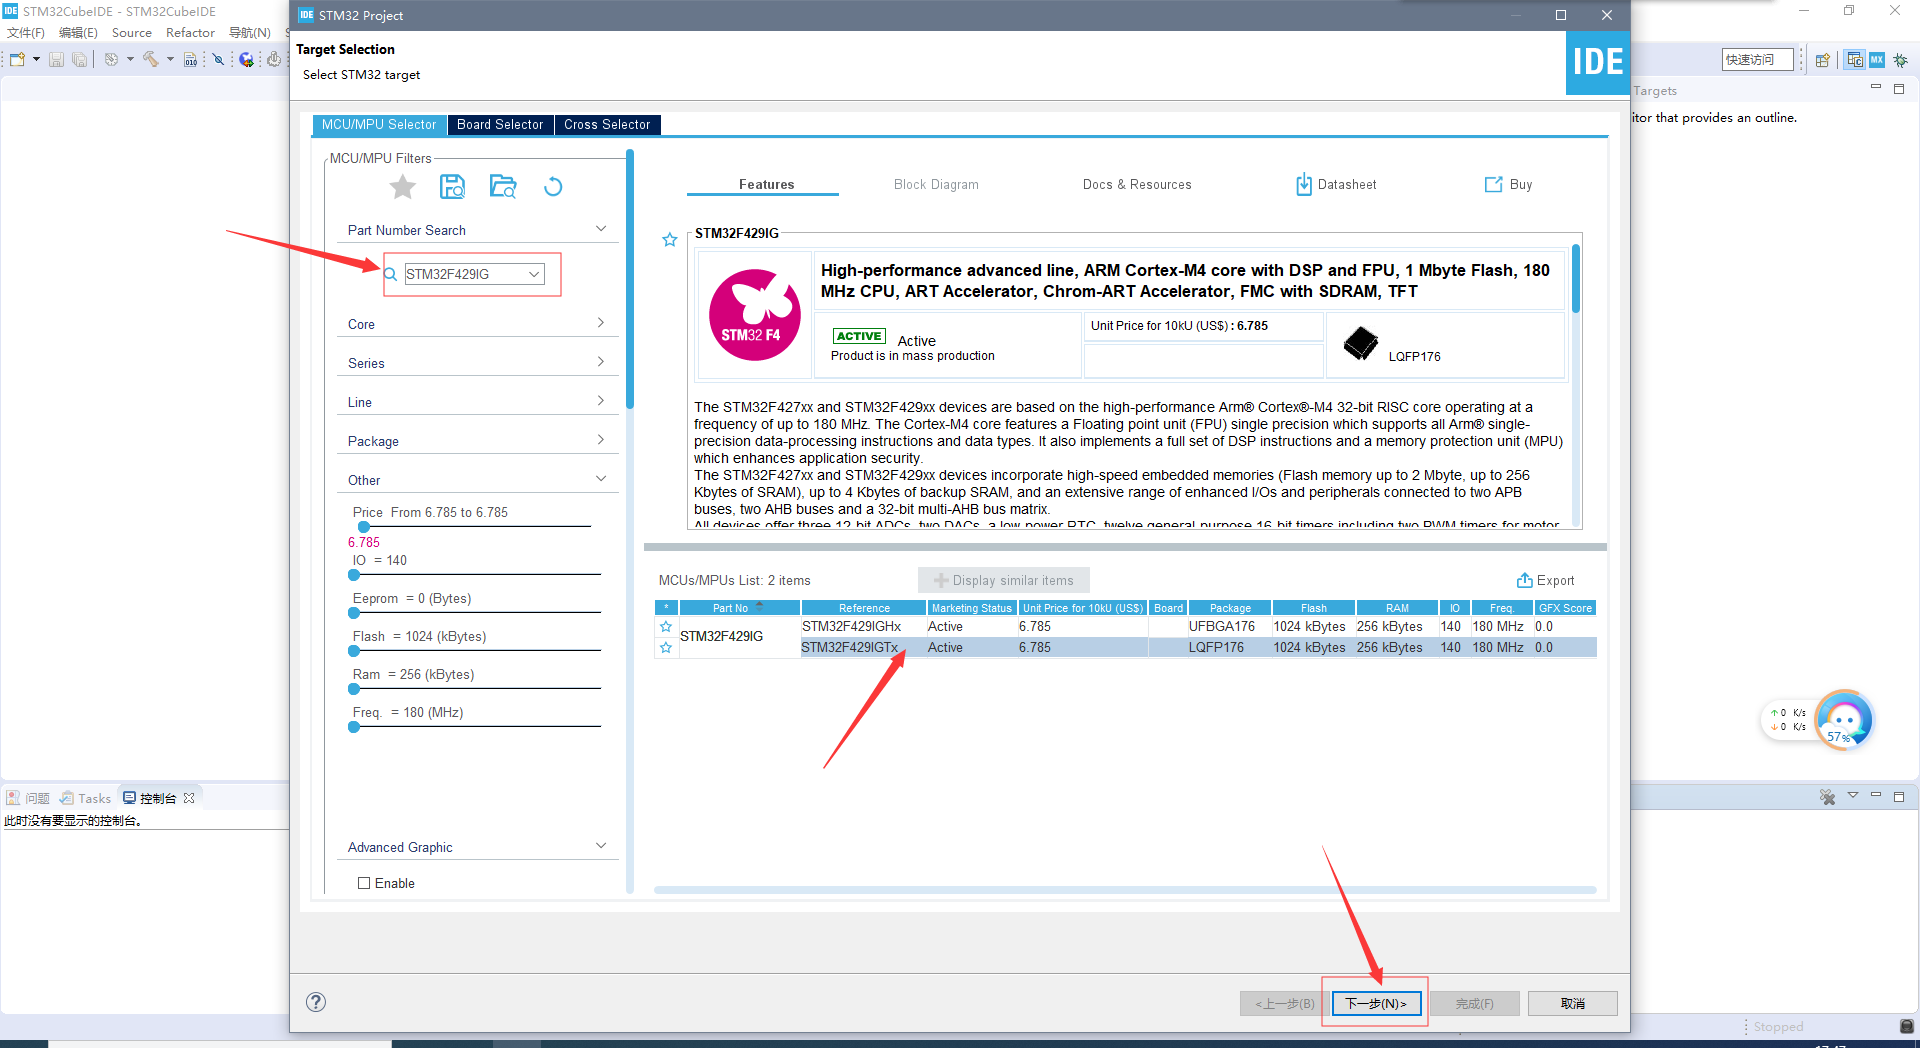
Task: Expand the Package filter section
Action: coord(600,439)
